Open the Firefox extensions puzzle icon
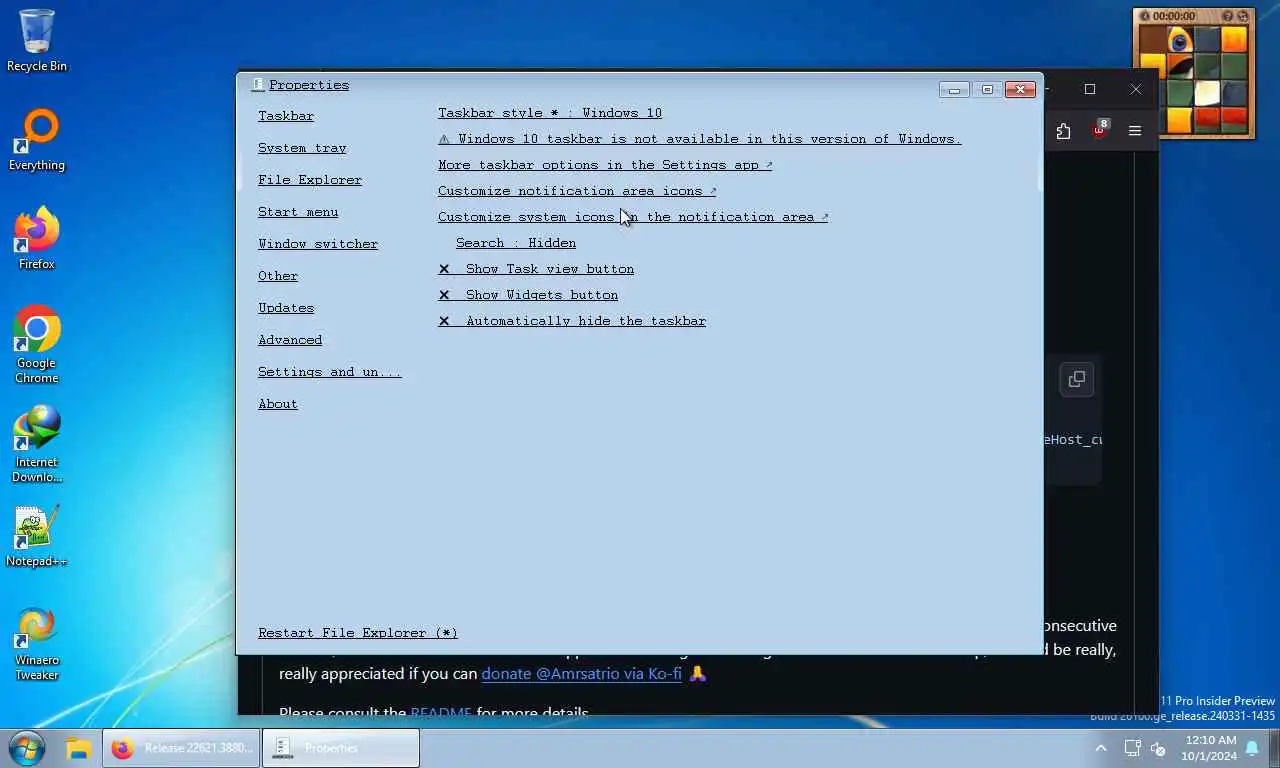 (x=1063, y=131)
